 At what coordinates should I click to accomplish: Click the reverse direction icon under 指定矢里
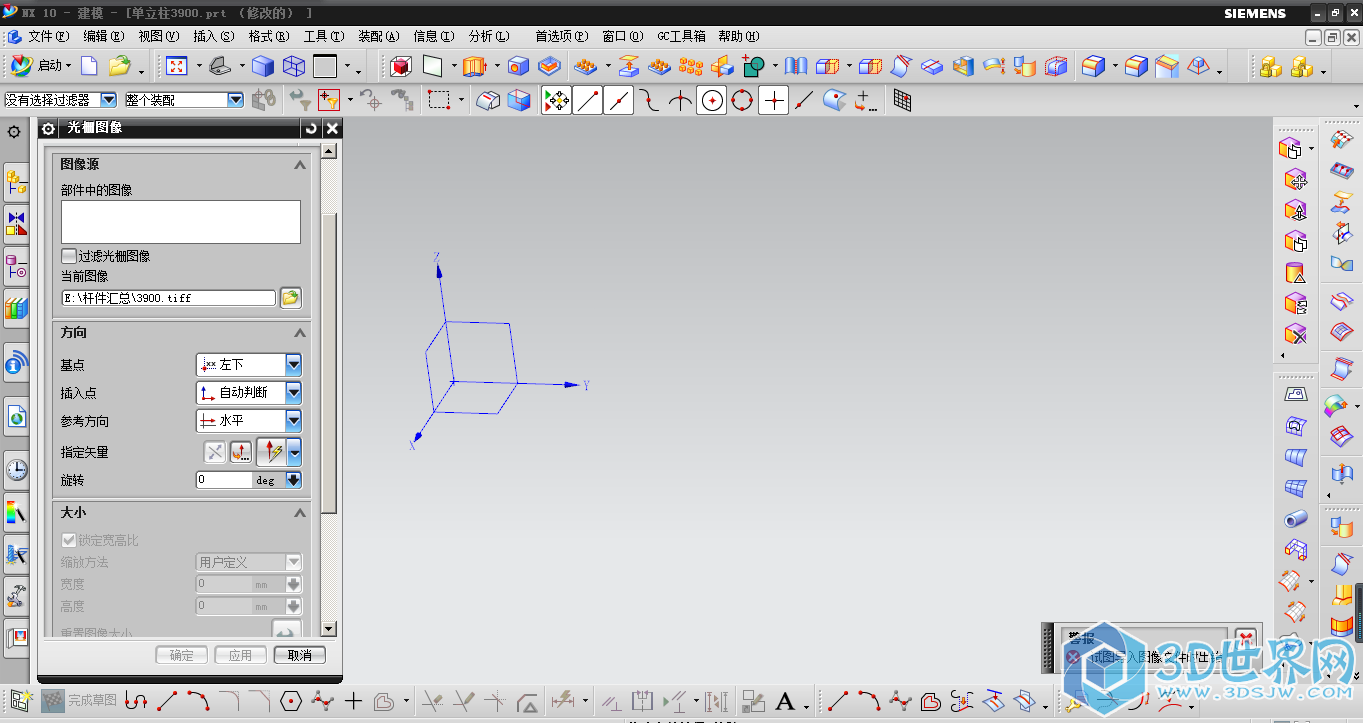point(215,452)
